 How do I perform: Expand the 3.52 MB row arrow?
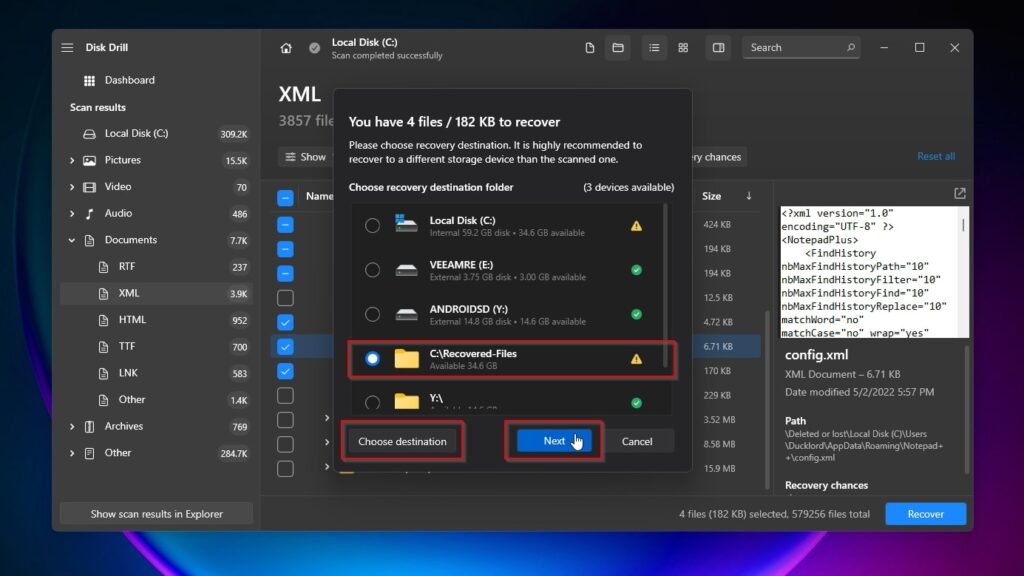tap(327, 418)
